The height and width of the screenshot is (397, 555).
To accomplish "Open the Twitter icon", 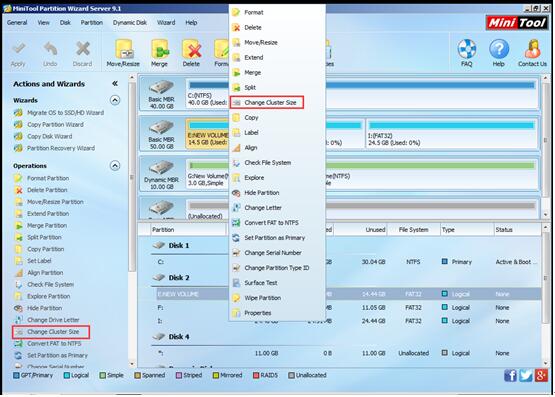I will click(526, 375).
